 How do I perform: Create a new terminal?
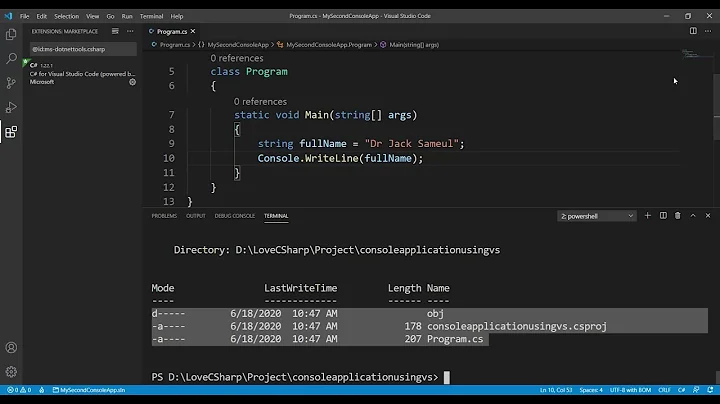647,215
